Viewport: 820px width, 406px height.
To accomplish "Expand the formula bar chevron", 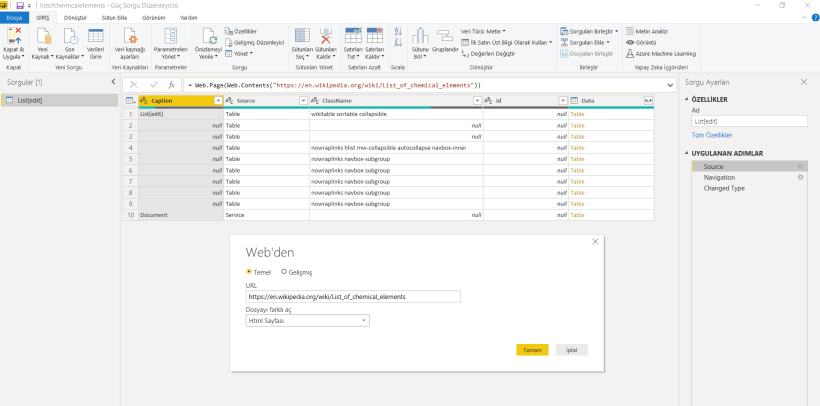I will [670, 85].
